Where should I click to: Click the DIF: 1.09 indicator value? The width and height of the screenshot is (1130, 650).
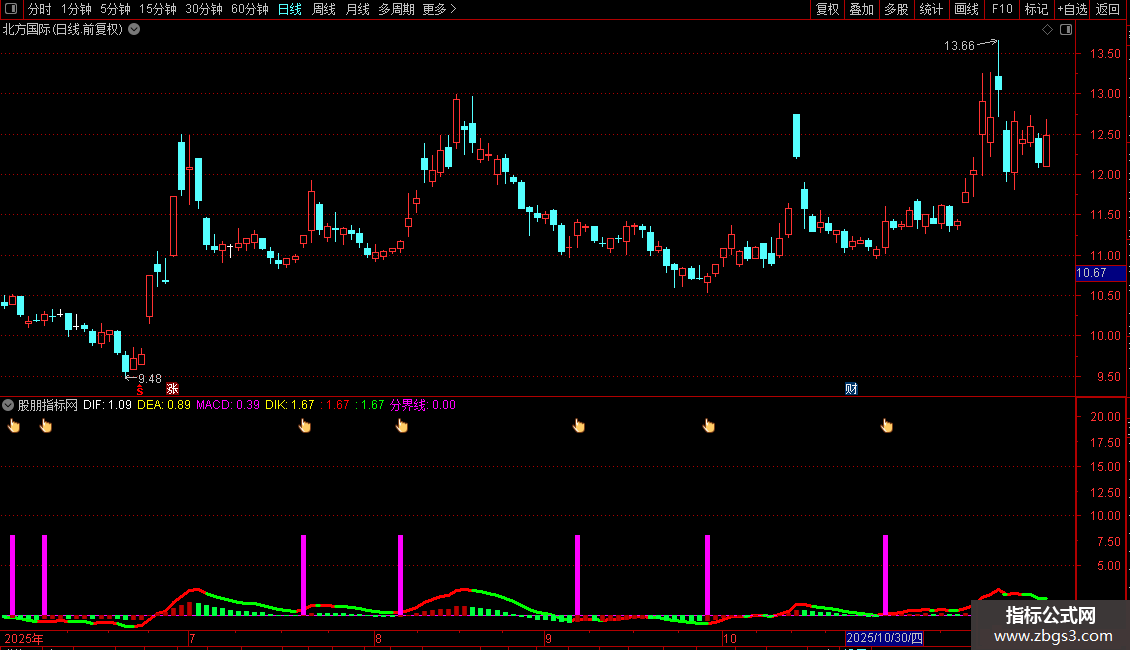[x=107, y=405]
